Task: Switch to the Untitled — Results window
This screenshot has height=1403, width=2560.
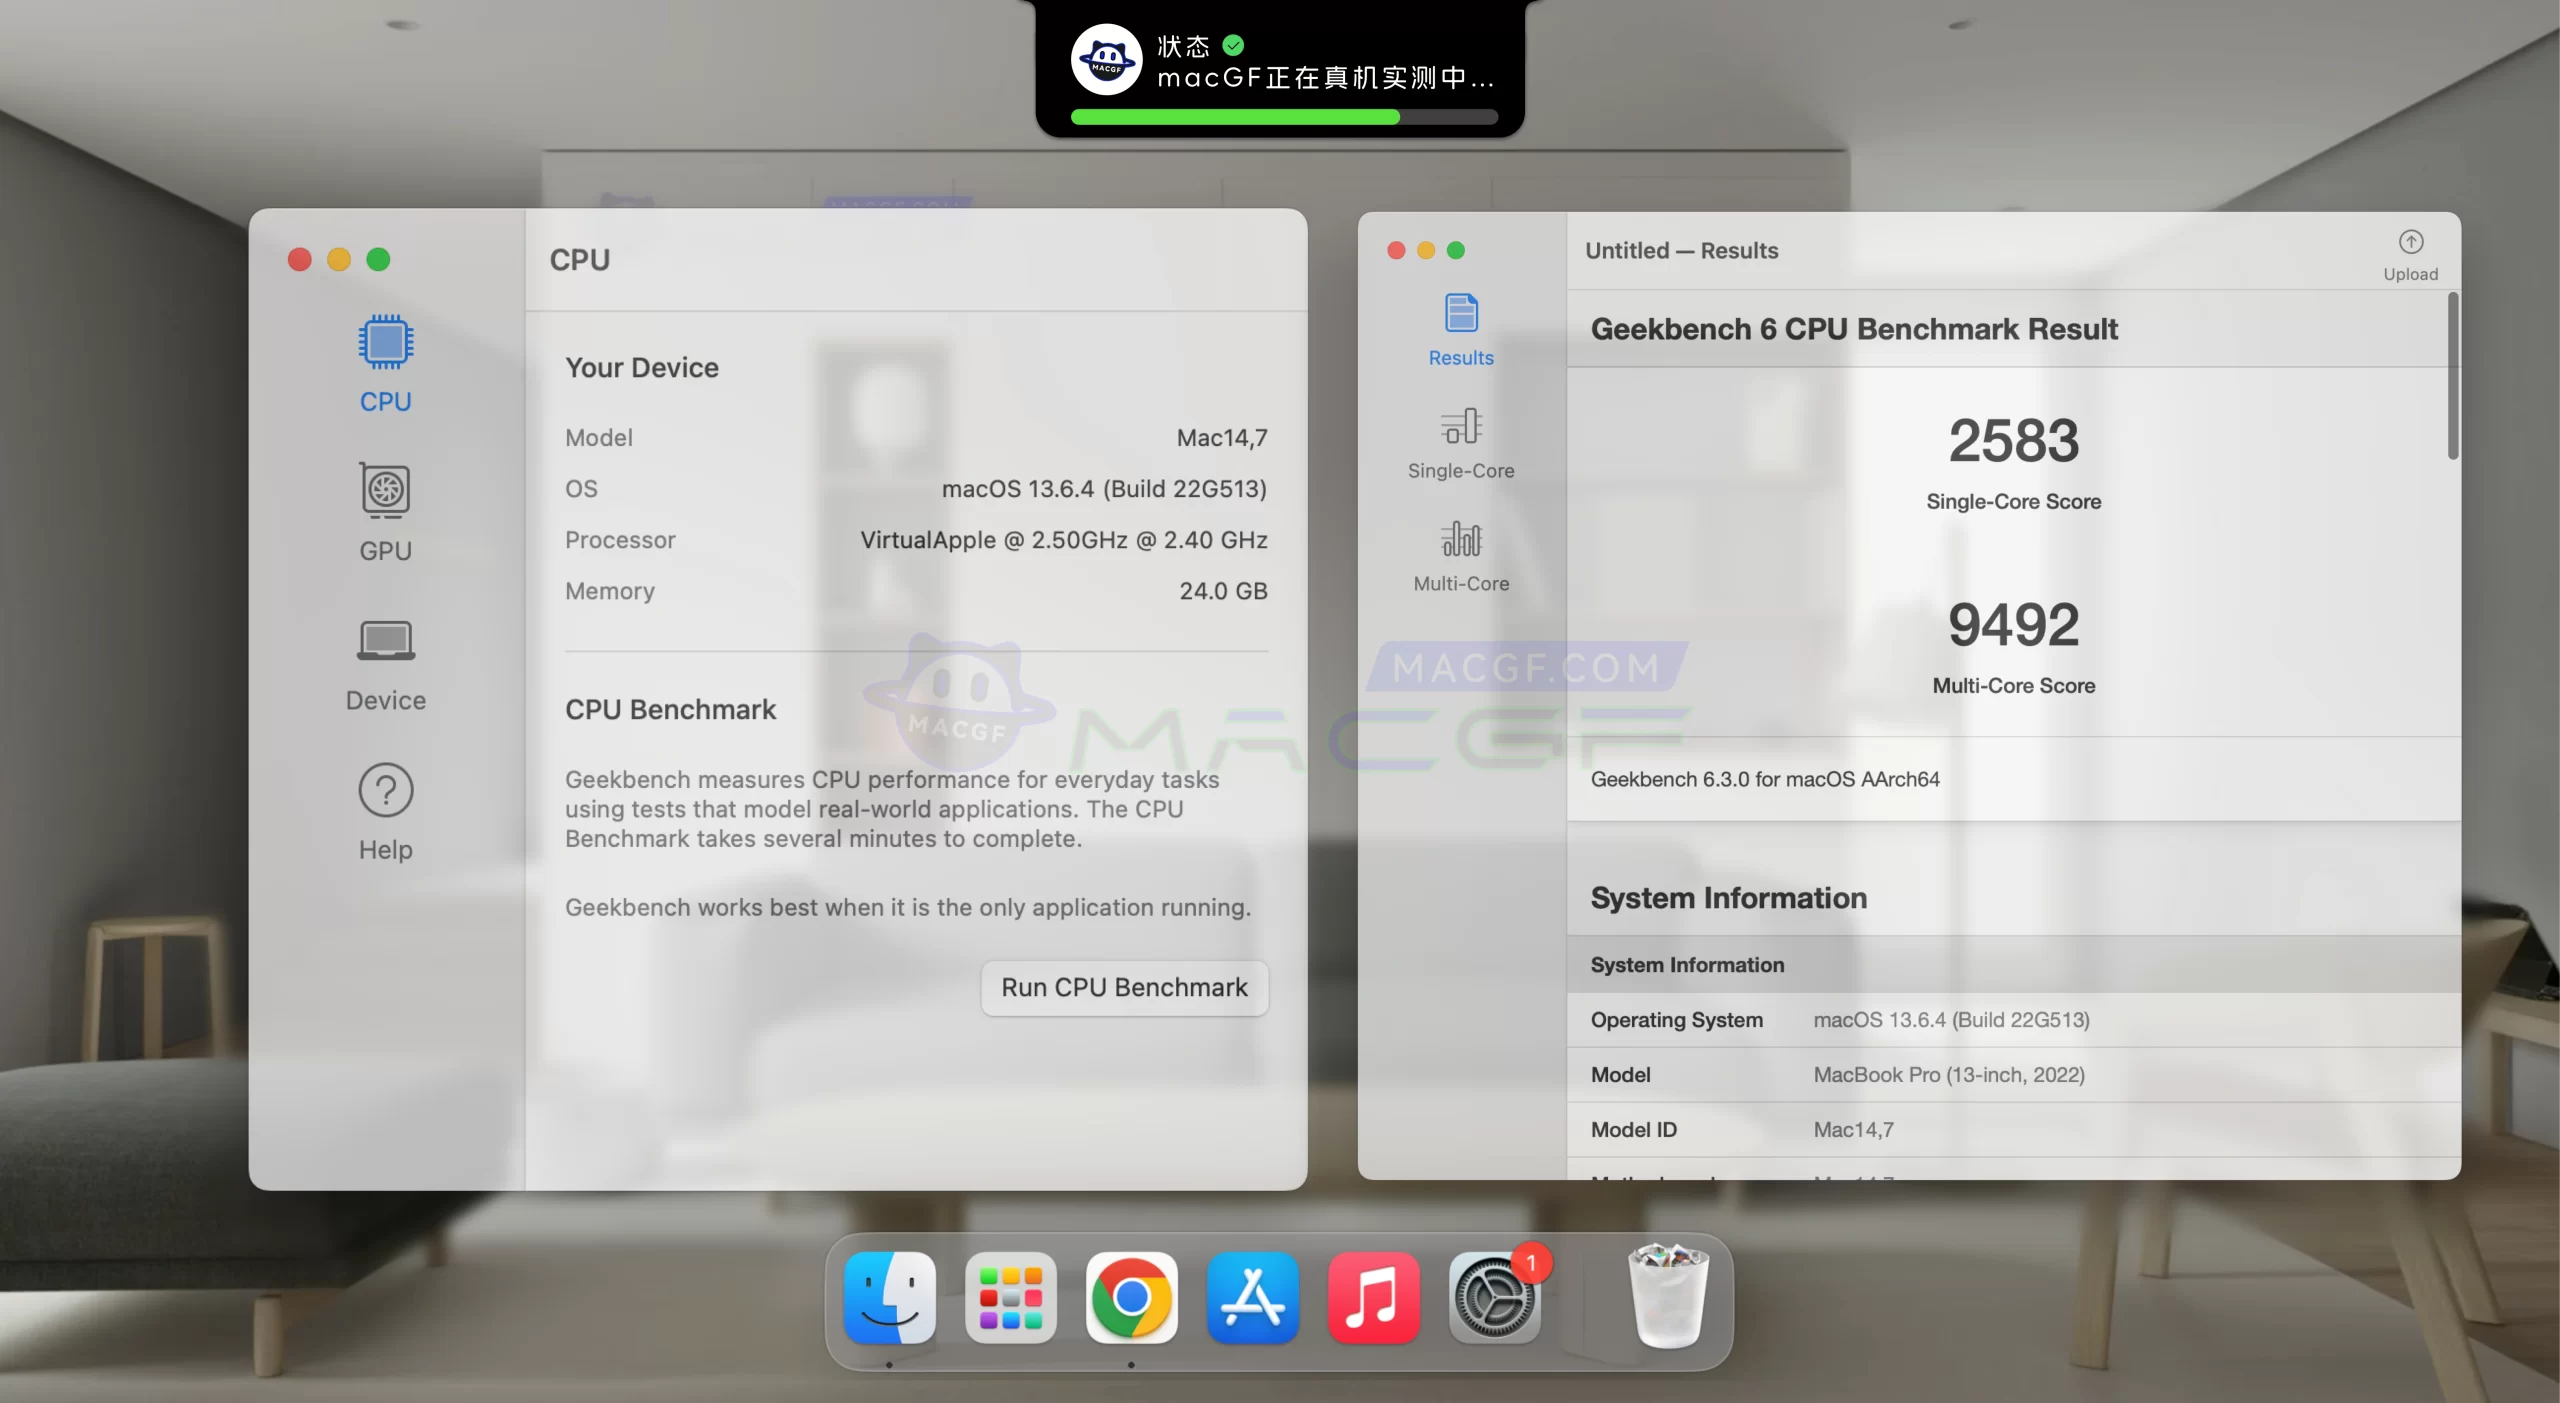Action: [x=1681, y=250]
